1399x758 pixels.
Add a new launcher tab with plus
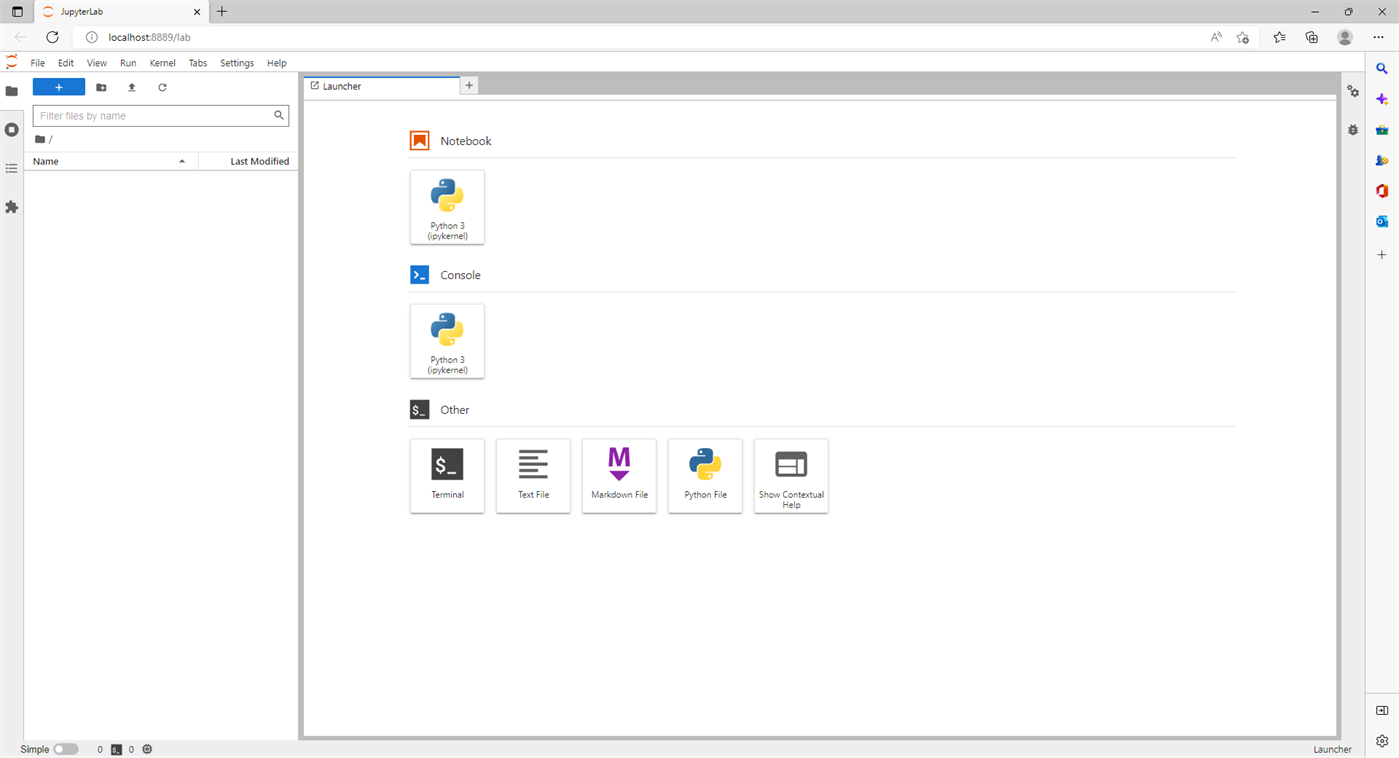click(x=469, y=86)
